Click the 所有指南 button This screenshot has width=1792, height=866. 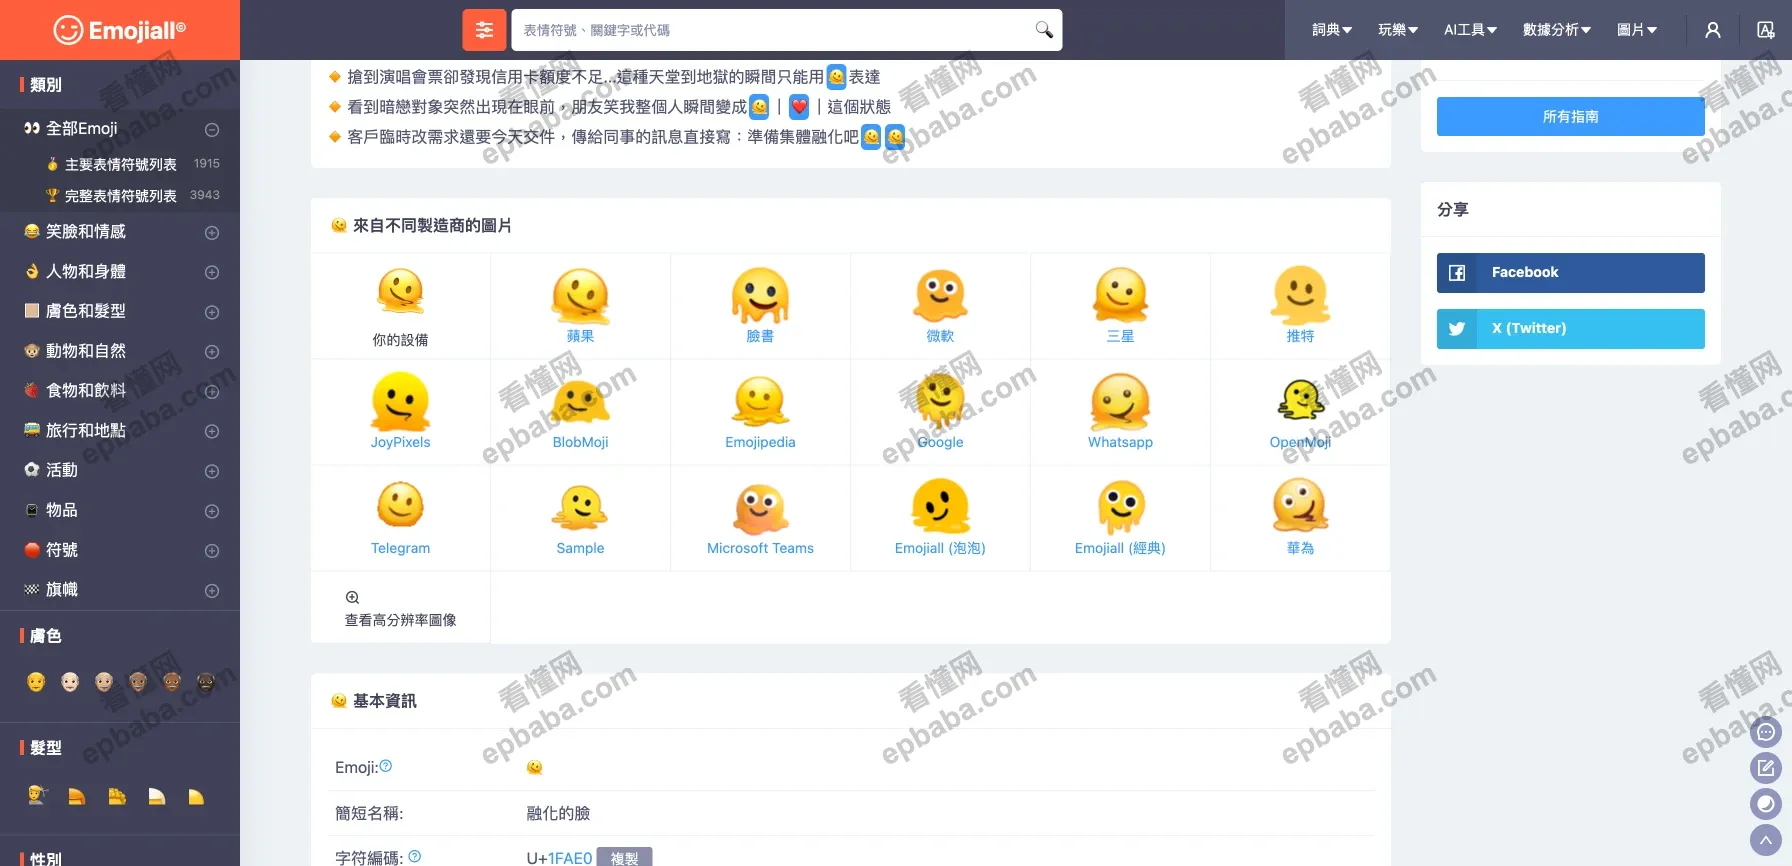(1571, 117)
